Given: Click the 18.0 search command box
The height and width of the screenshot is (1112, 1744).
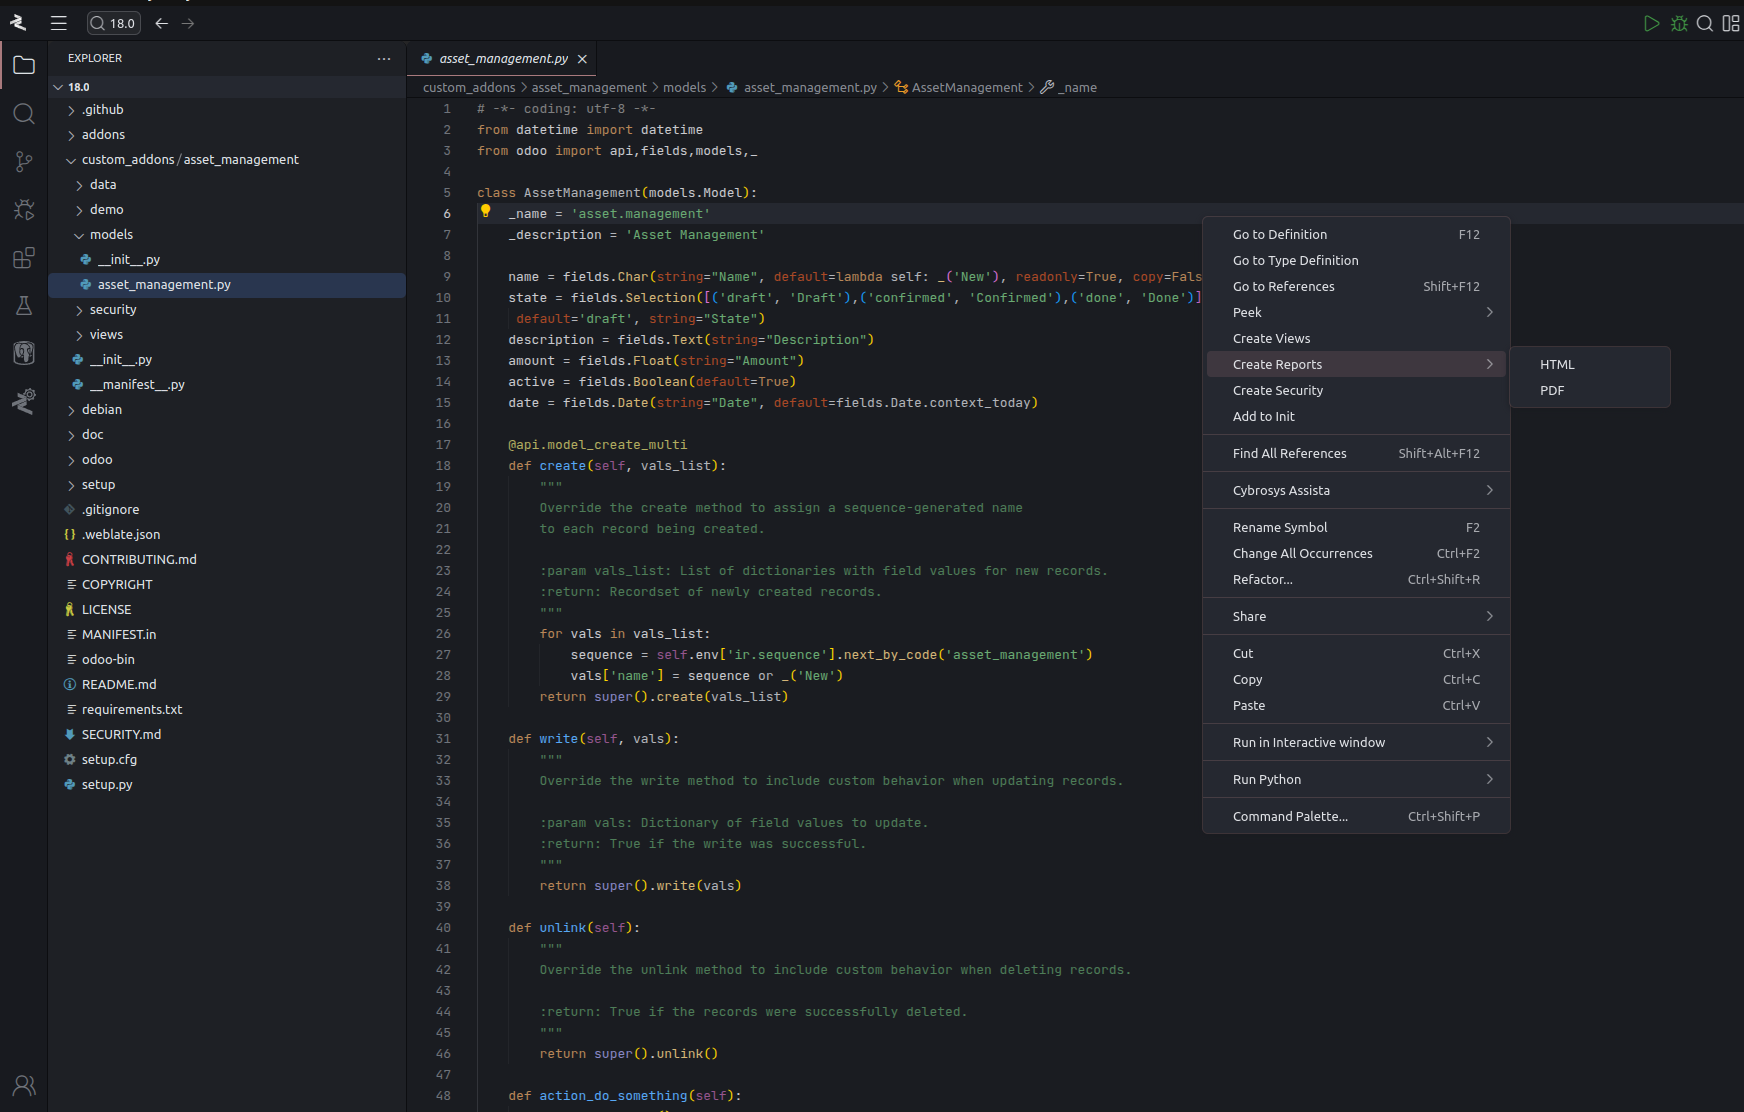Looking at the screenshot, I should (113, 23).
